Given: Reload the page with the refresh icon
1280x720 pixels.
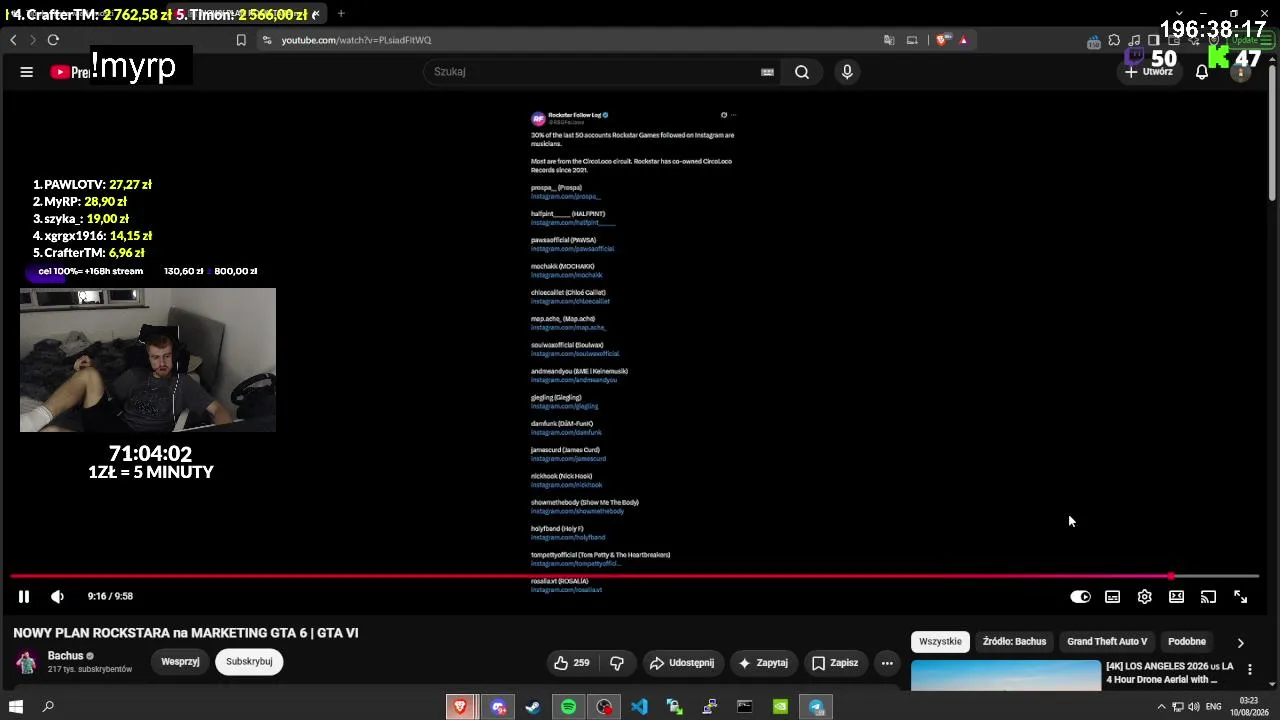Looking at the screenshot, I should [x=53, y=40].
